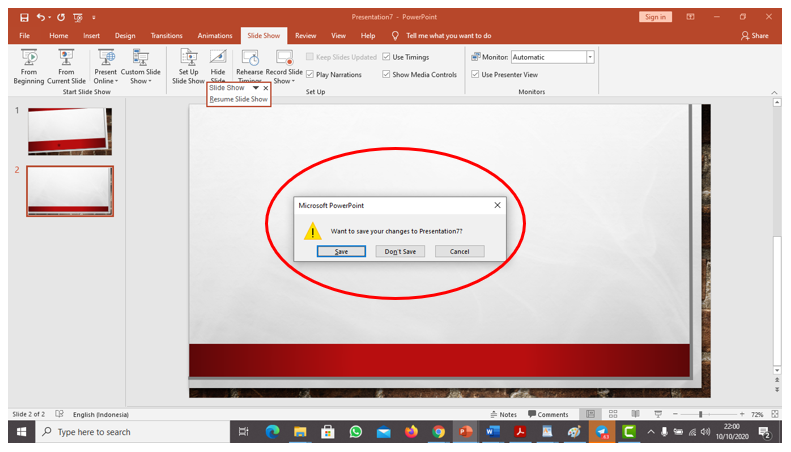Fit slide to current window icon

(775, 414)
